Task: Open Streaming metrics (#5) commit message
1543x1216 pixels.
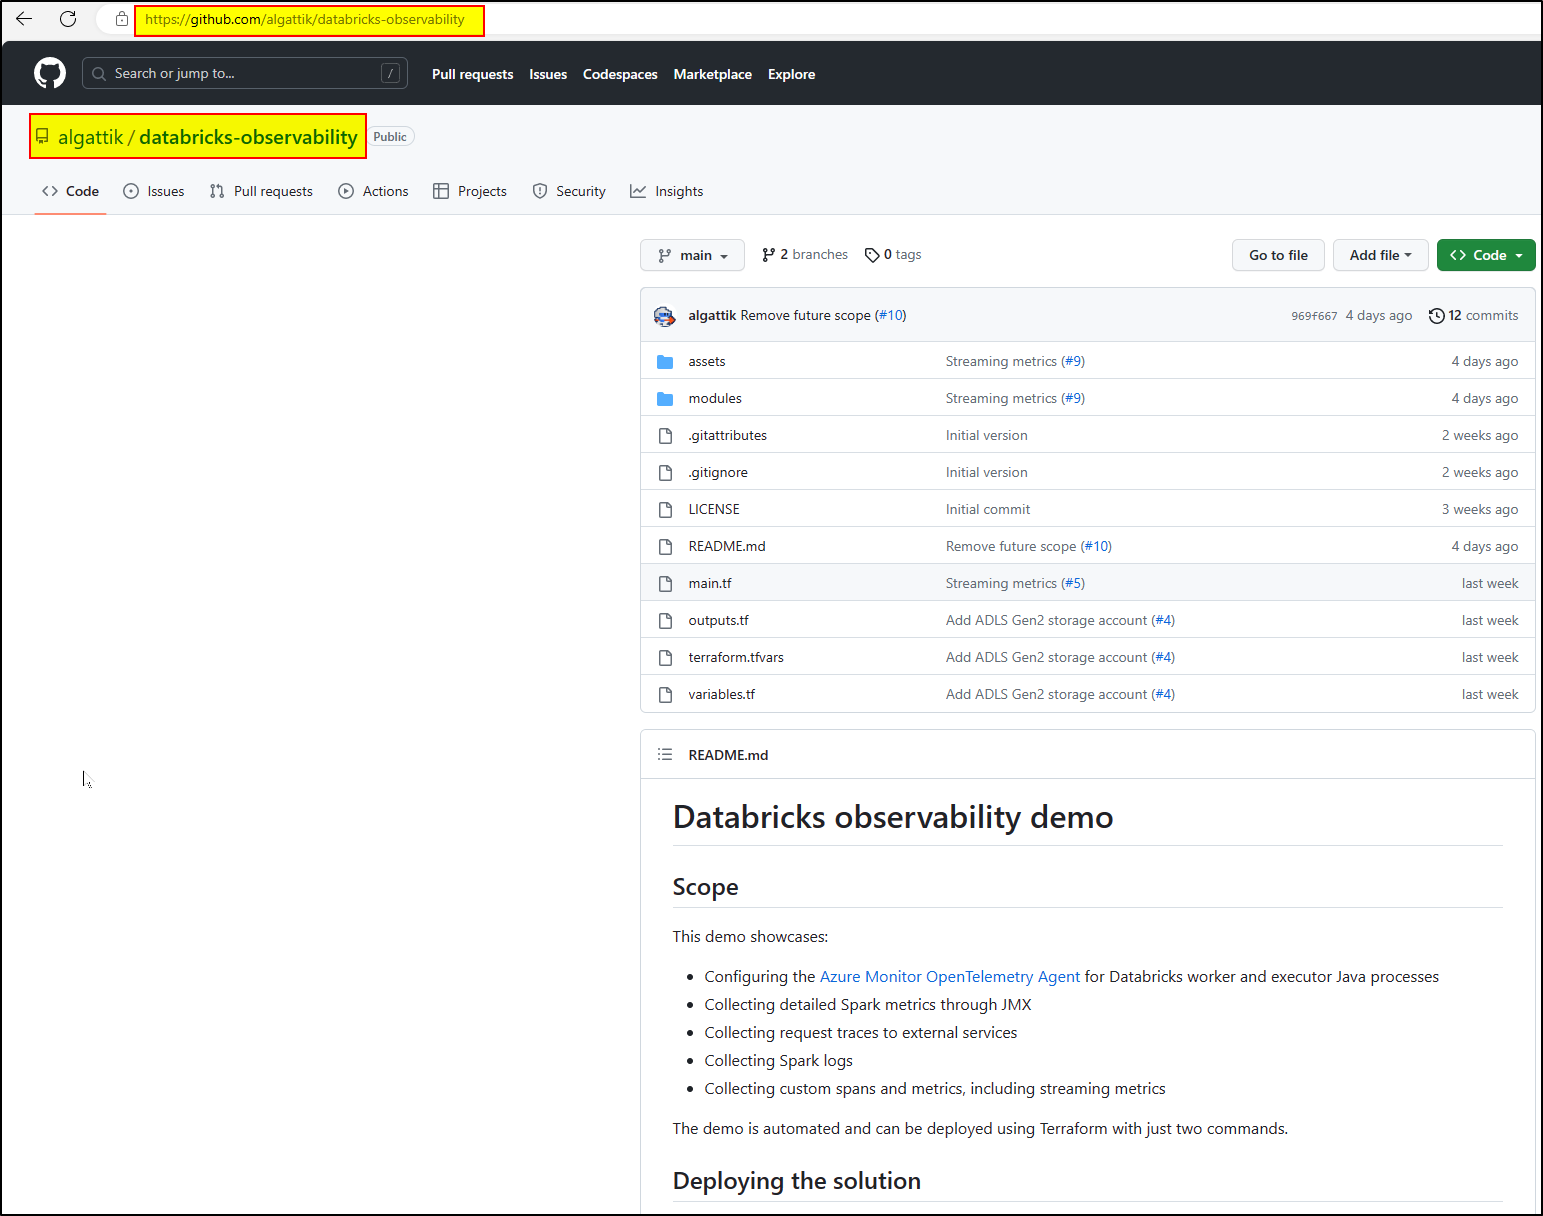Action: pos(1015,583)
